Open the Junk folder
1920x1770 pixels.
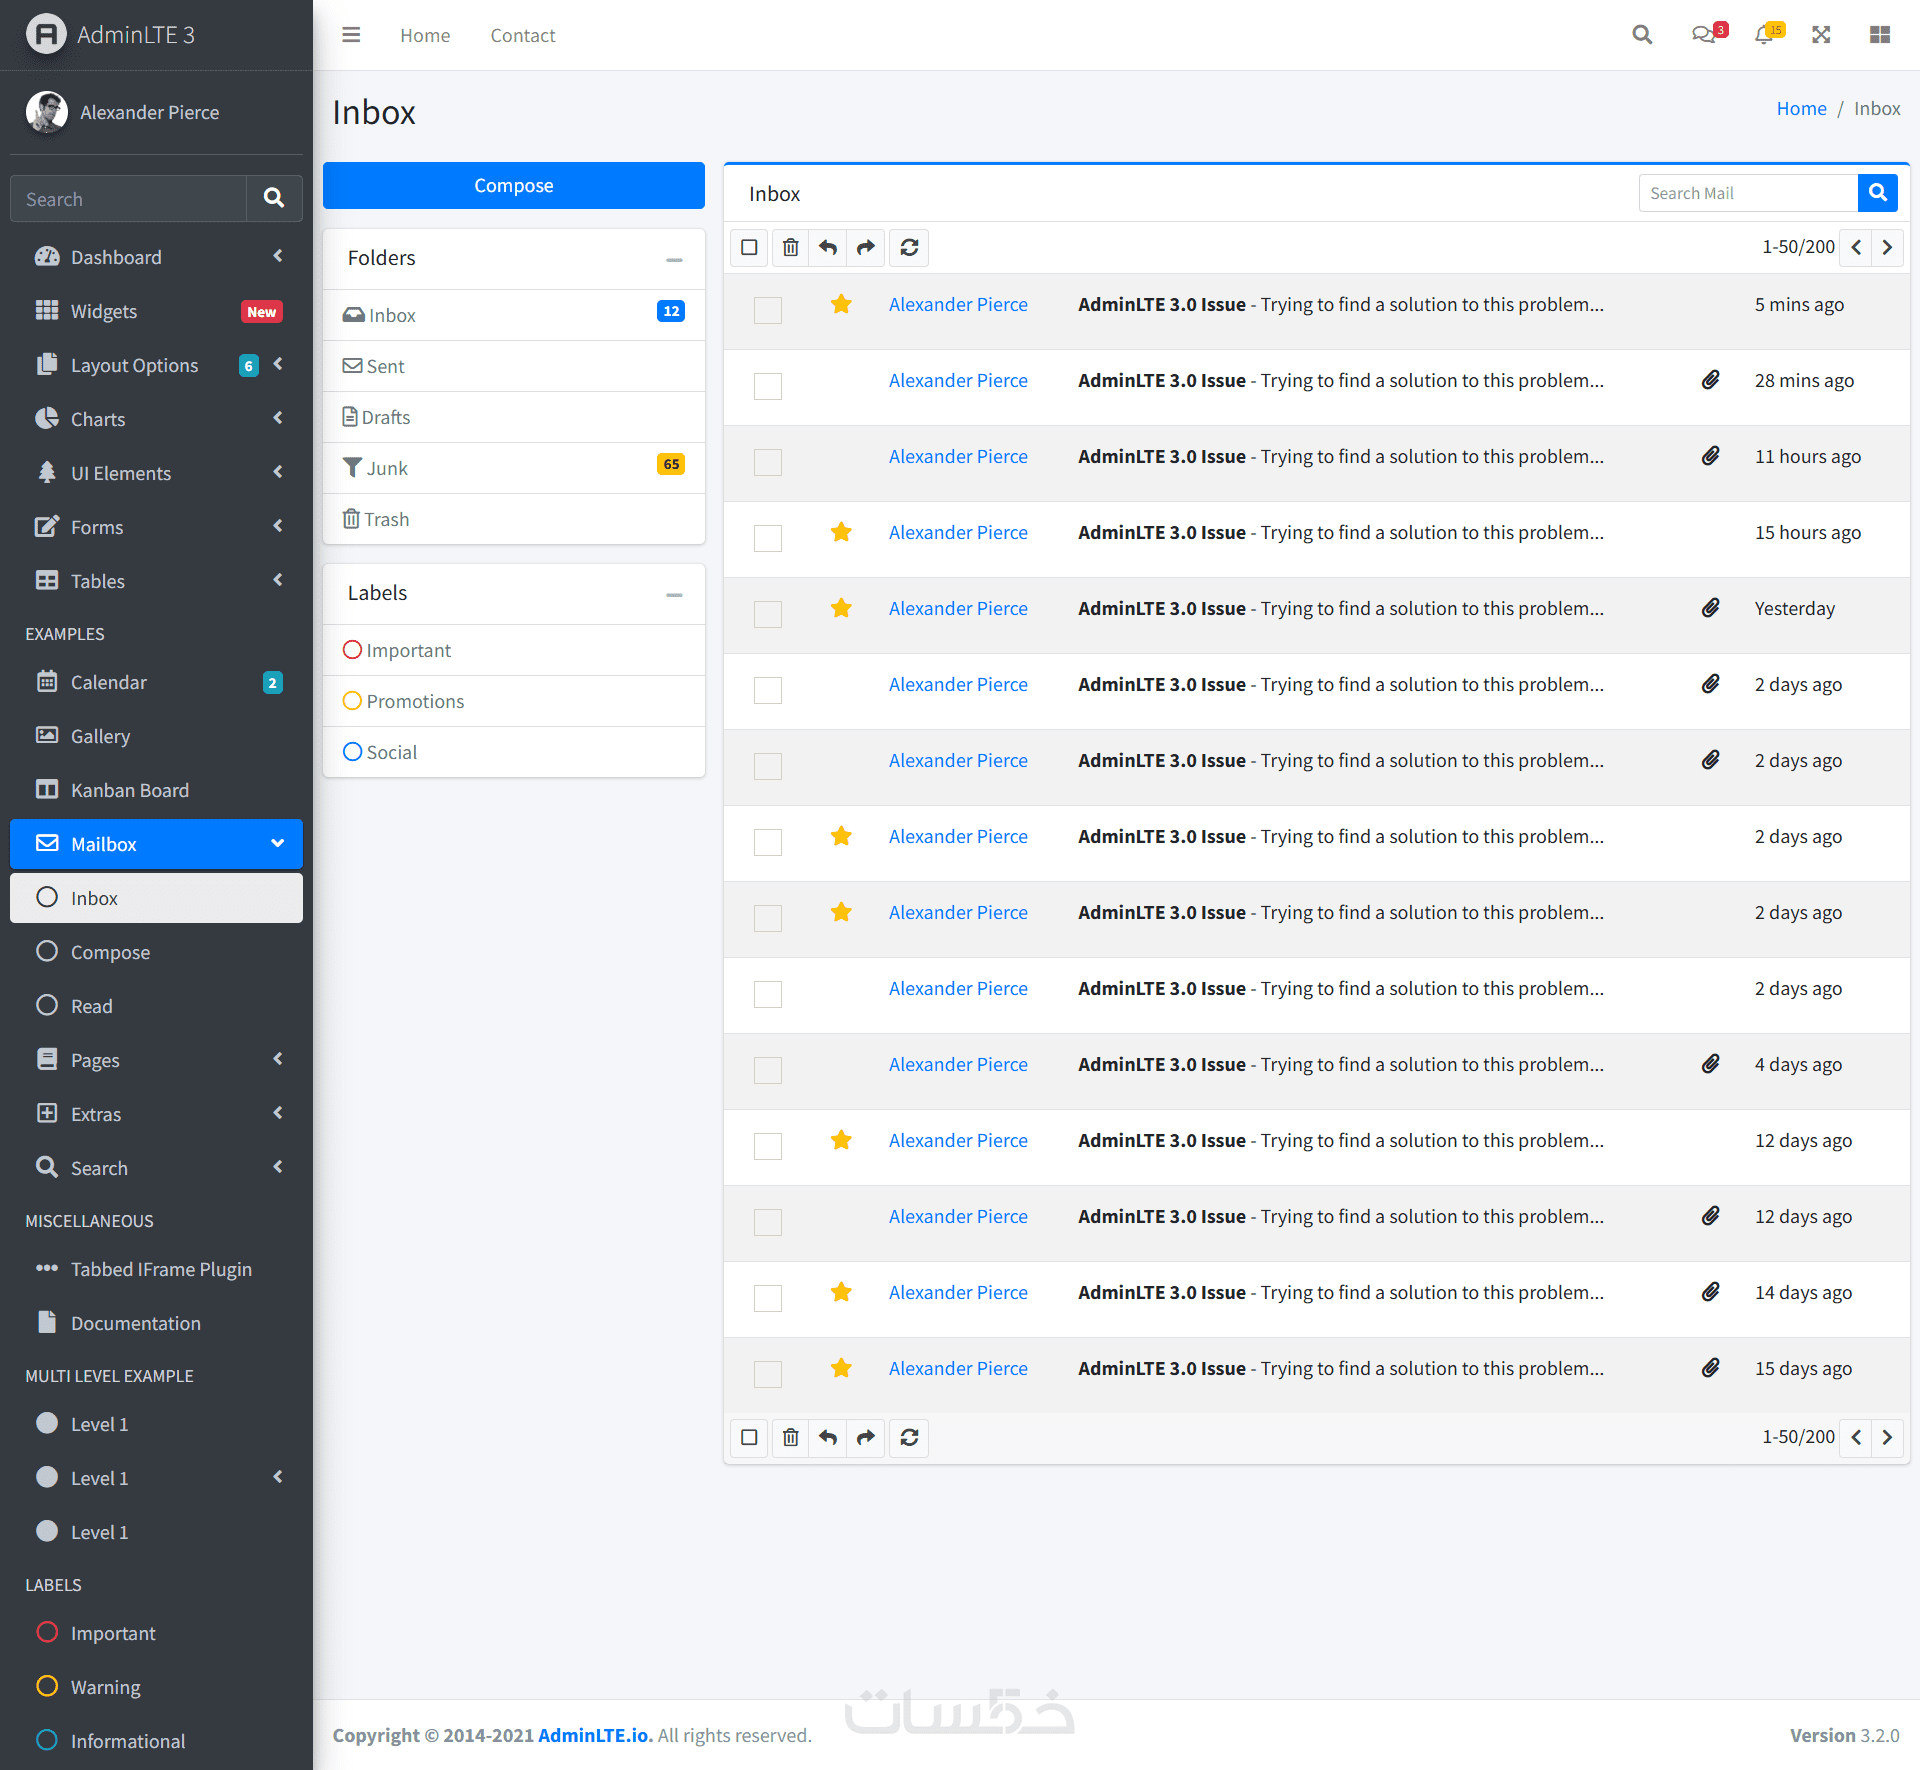tap(387, 468)
